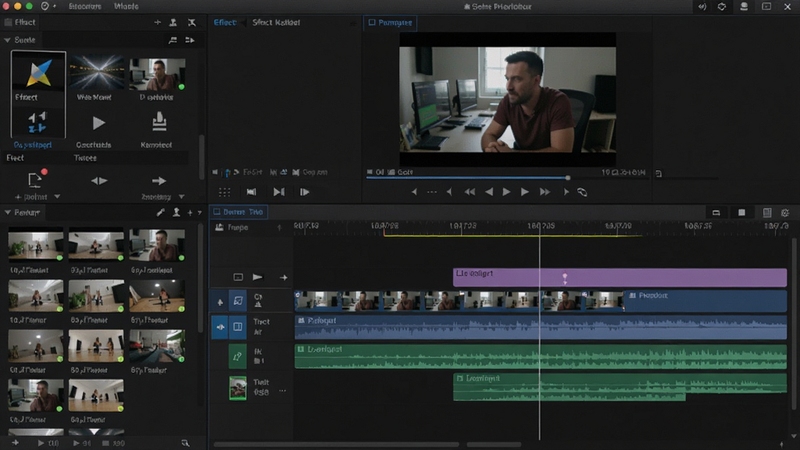Open timeline settings gear icon
This screenshot has width=800, height=450.
pyautogui.click(x=785, y=213)
